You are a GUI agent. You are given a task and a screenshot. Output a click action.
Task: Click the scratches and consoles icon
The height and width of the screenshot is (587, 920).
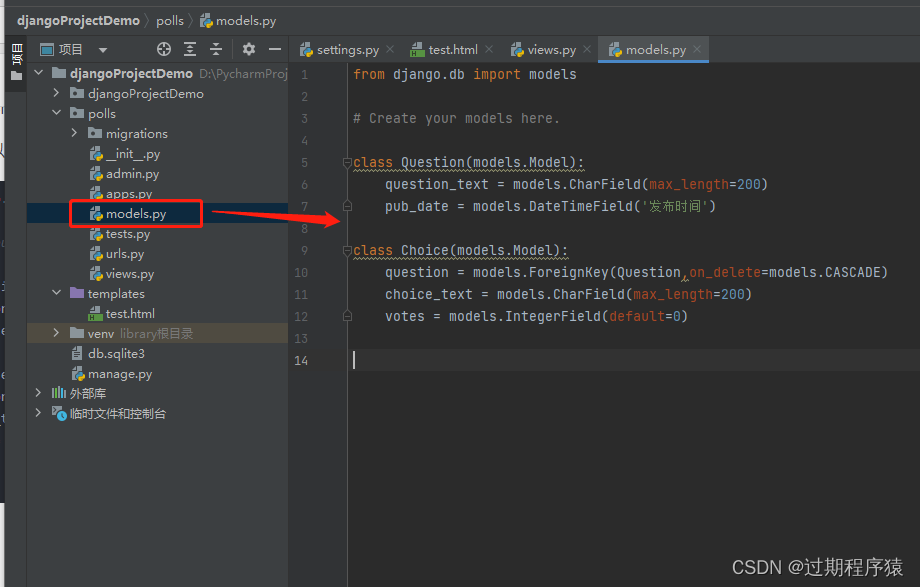(59, 413)
